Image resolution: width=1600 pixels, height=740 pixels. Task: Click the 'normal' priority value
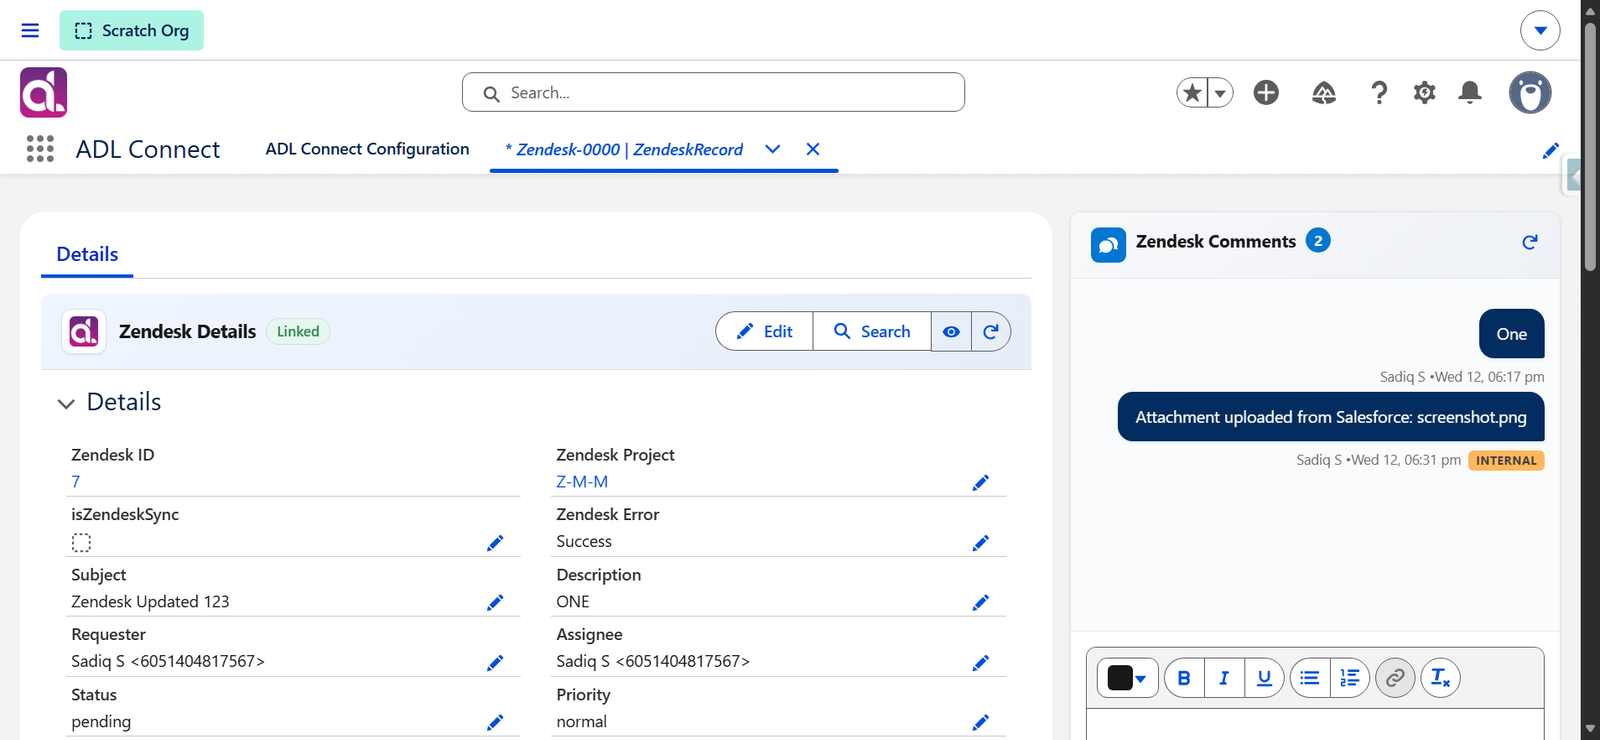[x=581, y=721]
